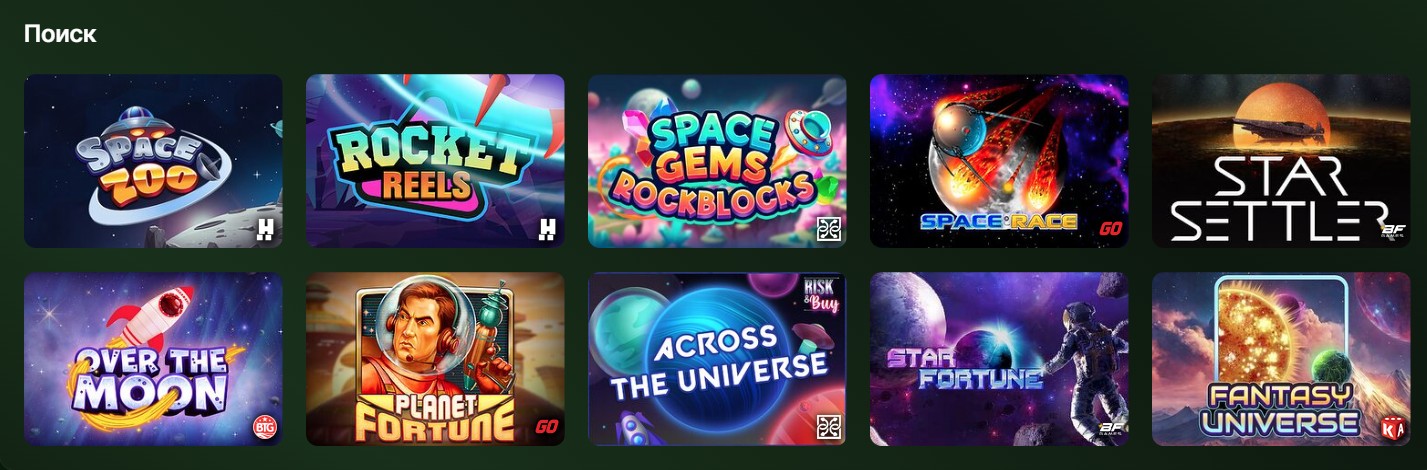Launch the Over the Moon game
The image size is (1427, 470).
[153, 359]
